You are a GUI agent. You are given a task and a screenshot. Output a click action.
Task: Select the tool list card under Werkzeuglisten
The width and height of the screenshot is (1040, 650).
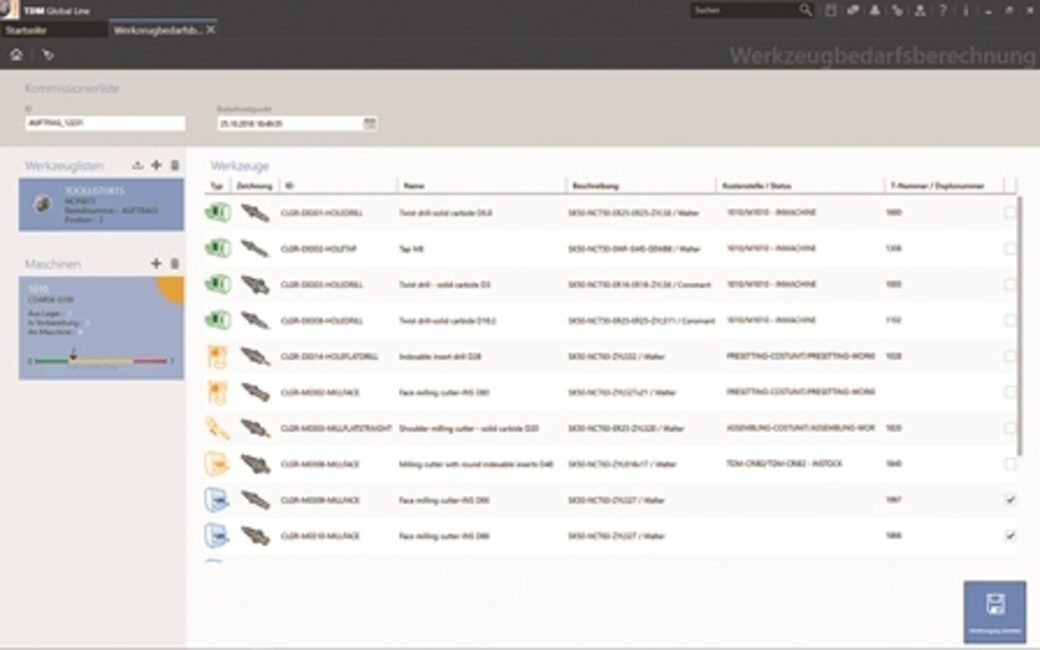point(100,205)
